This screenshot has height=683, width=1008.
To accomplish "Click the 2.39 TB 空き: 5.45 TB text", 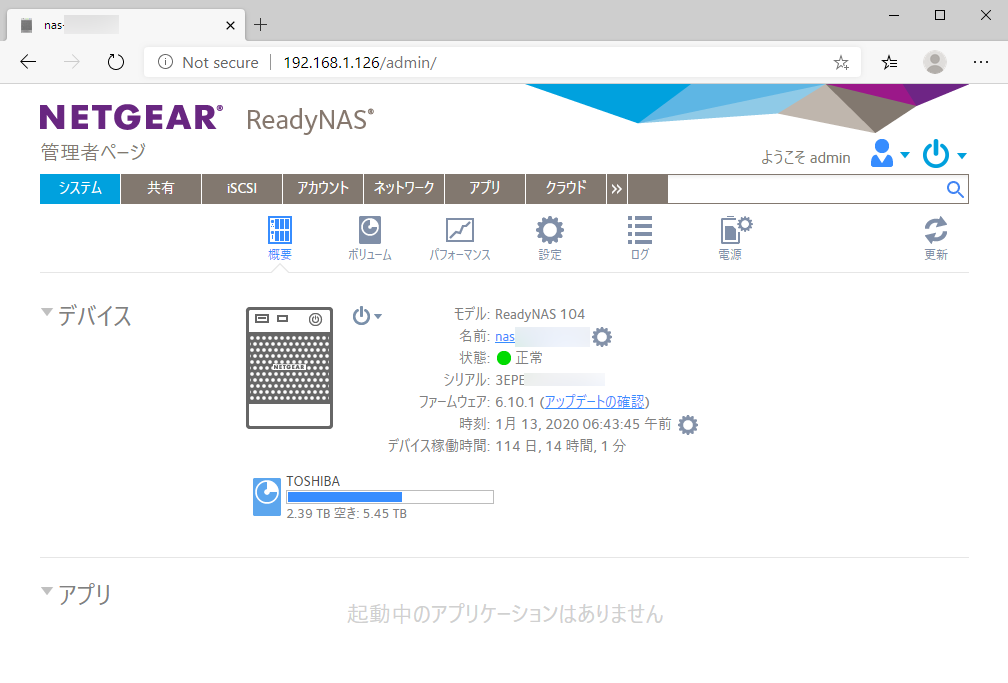I will (346, 514).
